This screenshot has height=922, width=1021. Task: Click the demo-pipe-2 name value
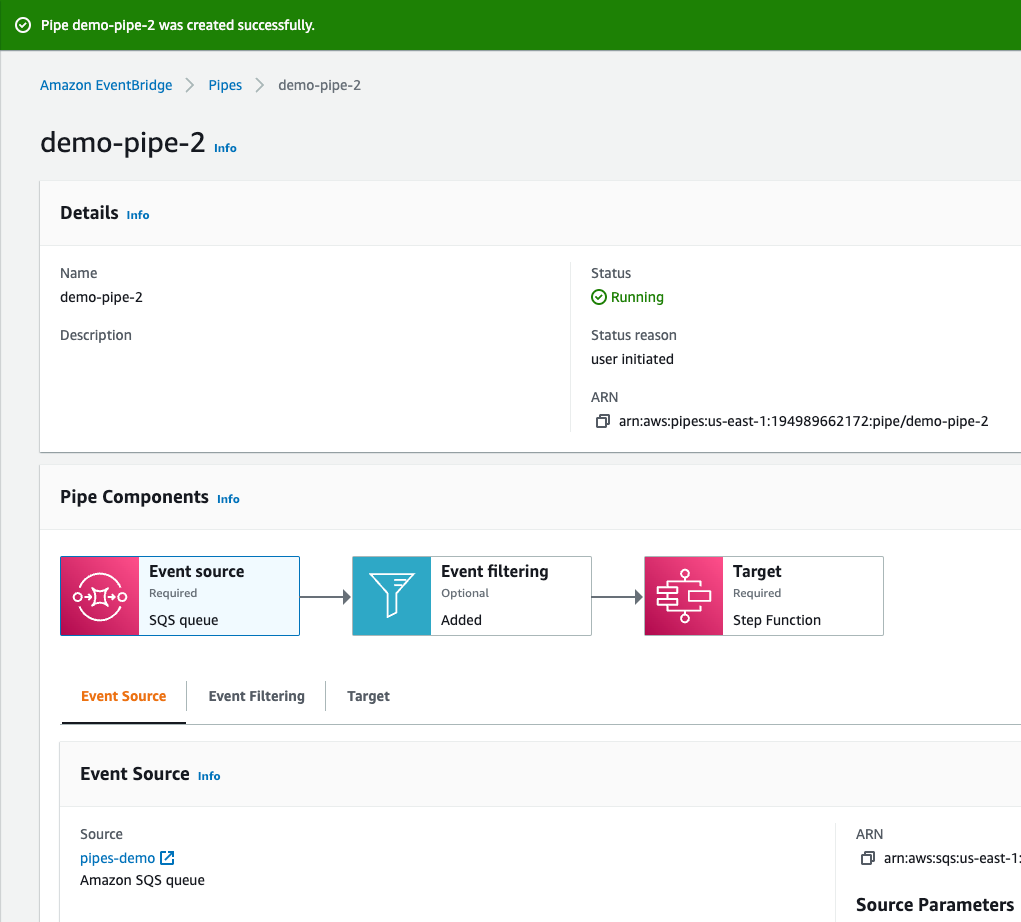coord(102,298)
